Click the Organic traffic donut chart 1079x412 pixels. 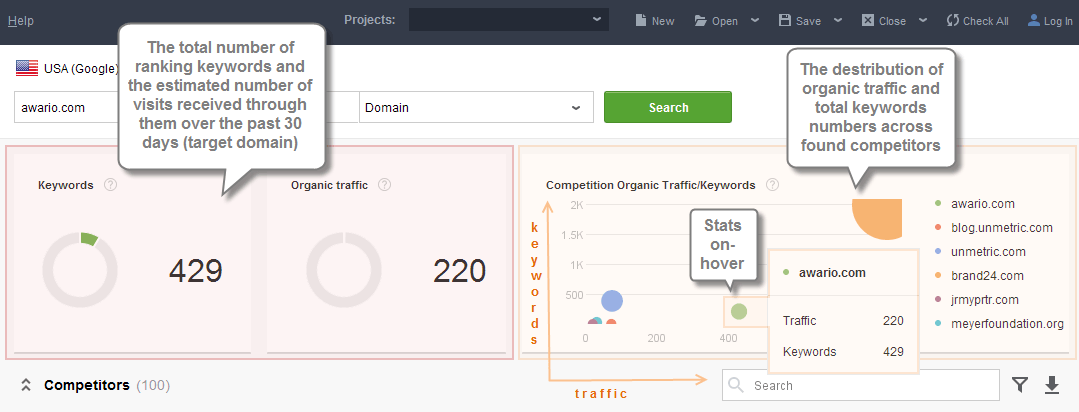pos(343,270)
